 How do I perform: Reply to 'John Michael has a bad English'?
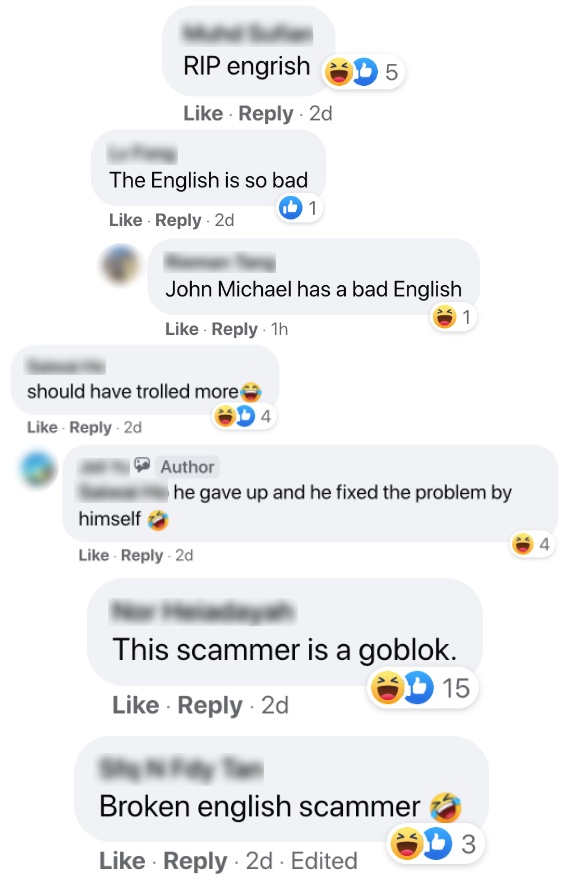234,329
